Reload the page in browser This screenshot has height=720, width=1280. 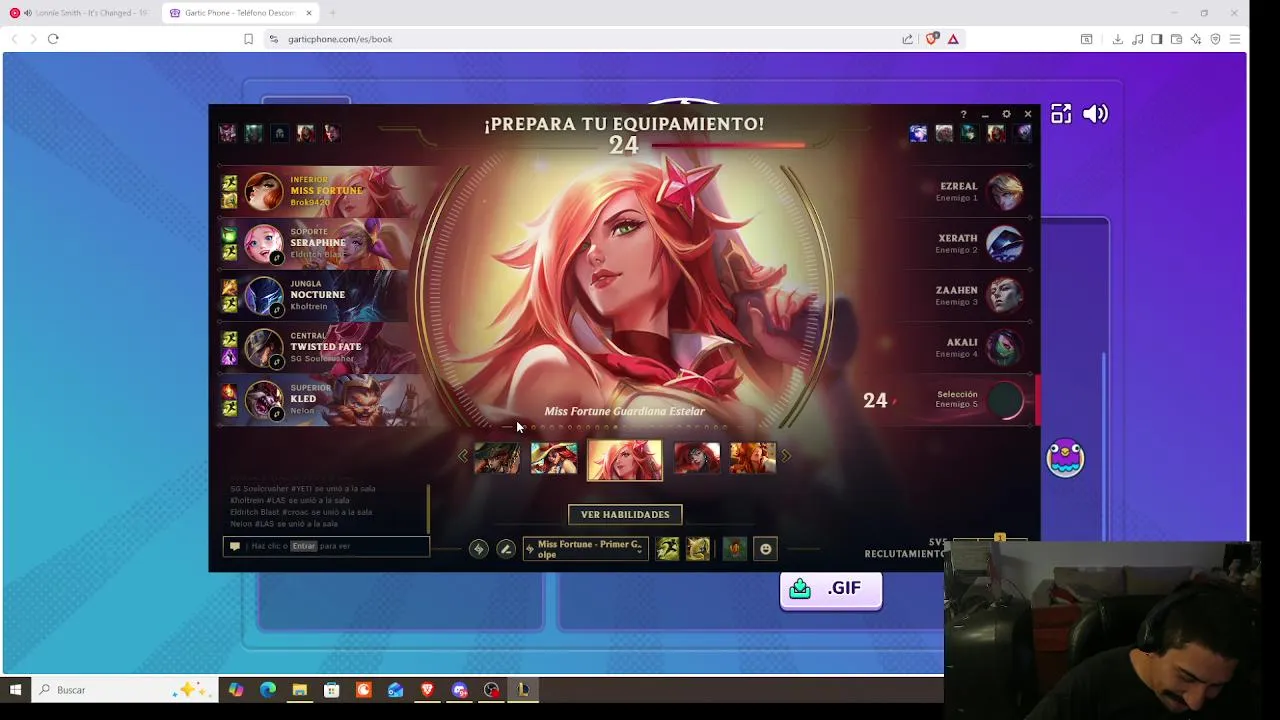53,39
